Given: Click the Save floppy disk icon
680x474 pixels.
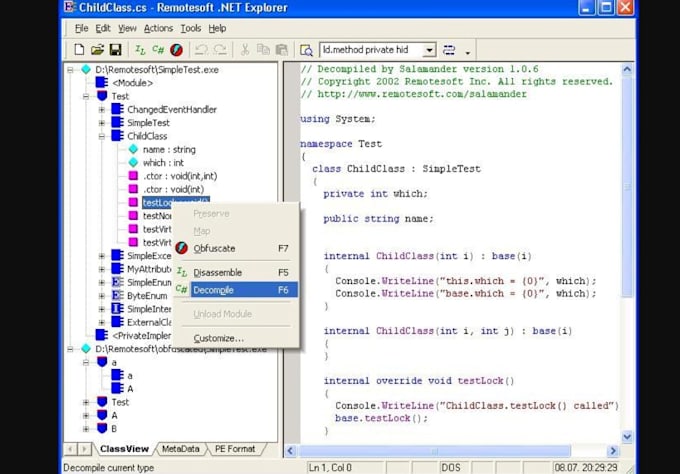Looking at the screenshot, I should click(115, 50).
